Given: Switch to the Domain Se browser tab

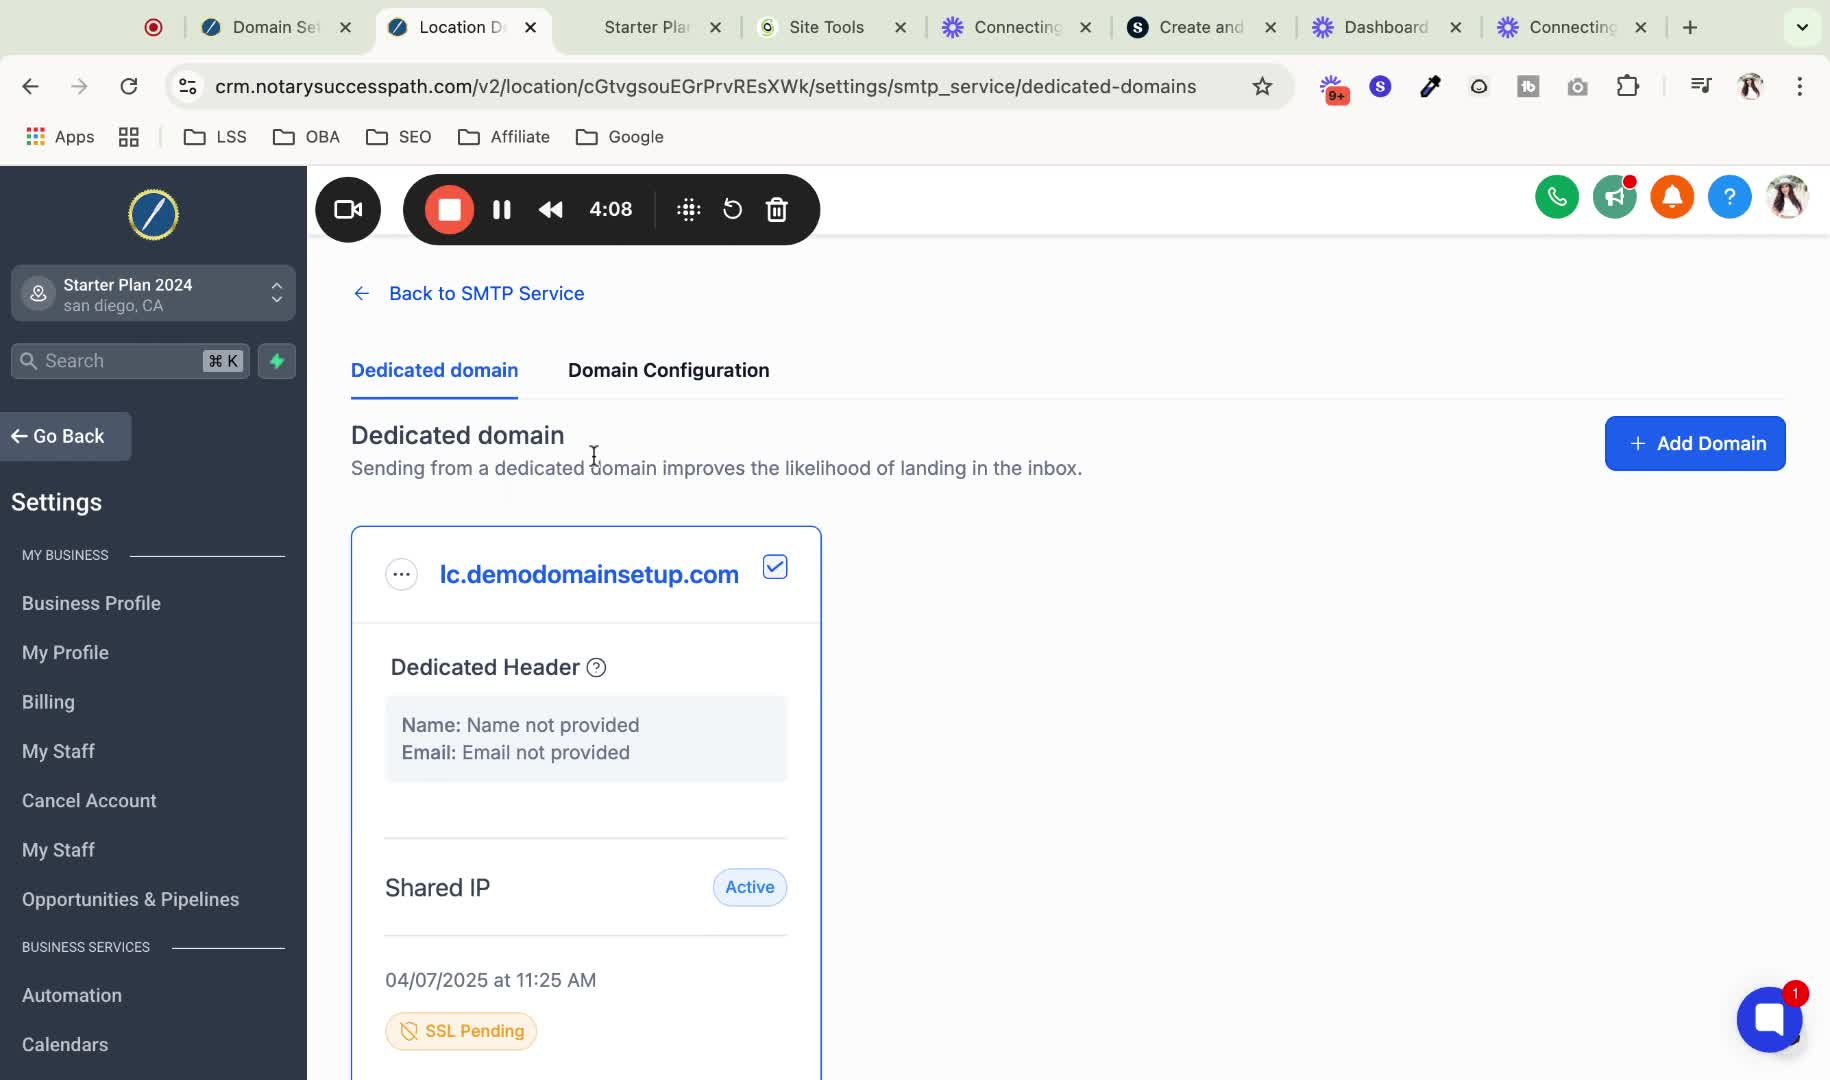Looking at the screenshot, I should point(275,27).
